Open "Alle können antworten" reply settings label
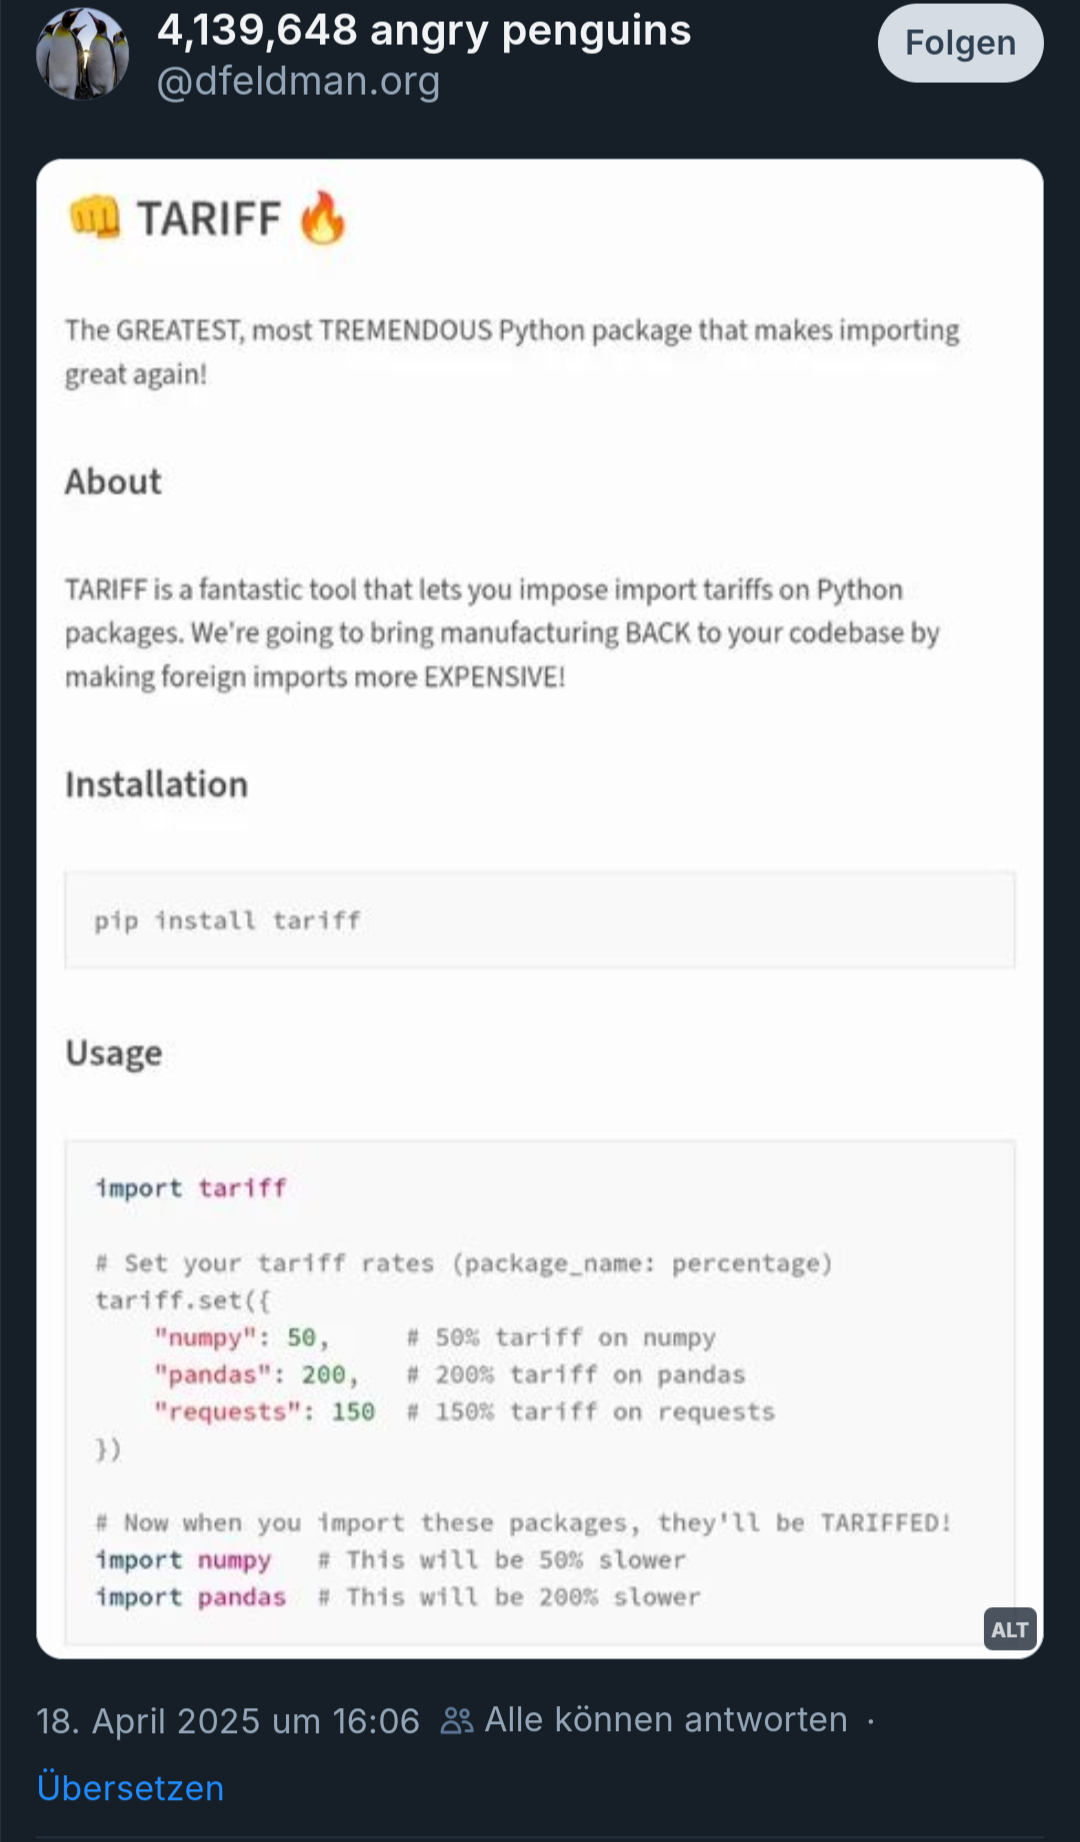 [x=666, y=1720]
